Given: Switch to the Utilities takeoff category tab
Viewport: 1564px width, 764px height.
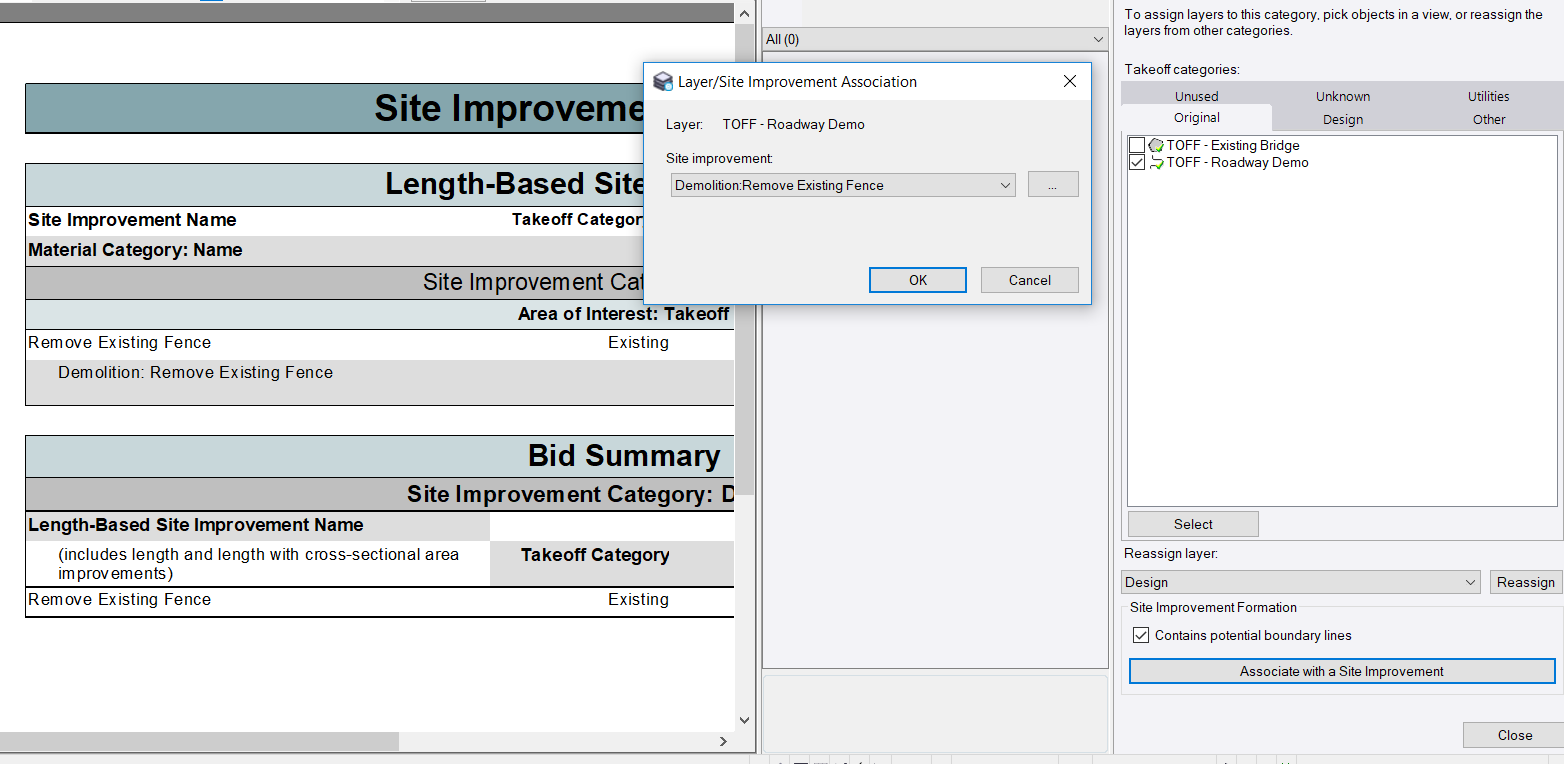Looking at the screenshot, I should (x=1488, y=95).
